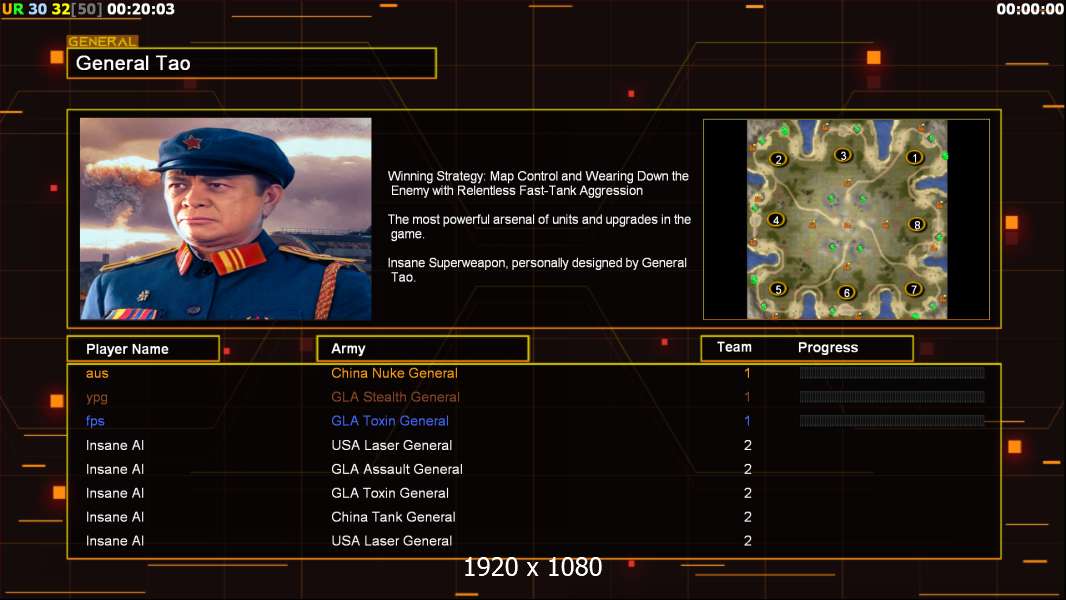Click the UR 30 32[50] status readout
Image resolution: width=1066 pixels, height=600 pixels.
(52, 9)
